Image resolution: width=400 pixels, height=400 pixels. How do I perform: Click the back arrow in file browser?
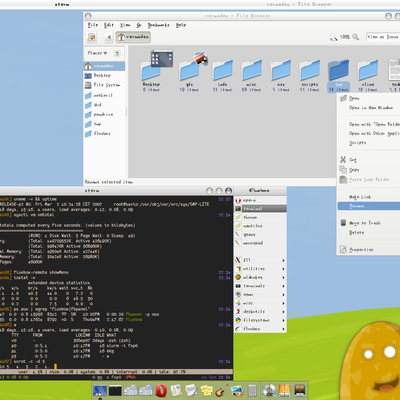(108, 37)
